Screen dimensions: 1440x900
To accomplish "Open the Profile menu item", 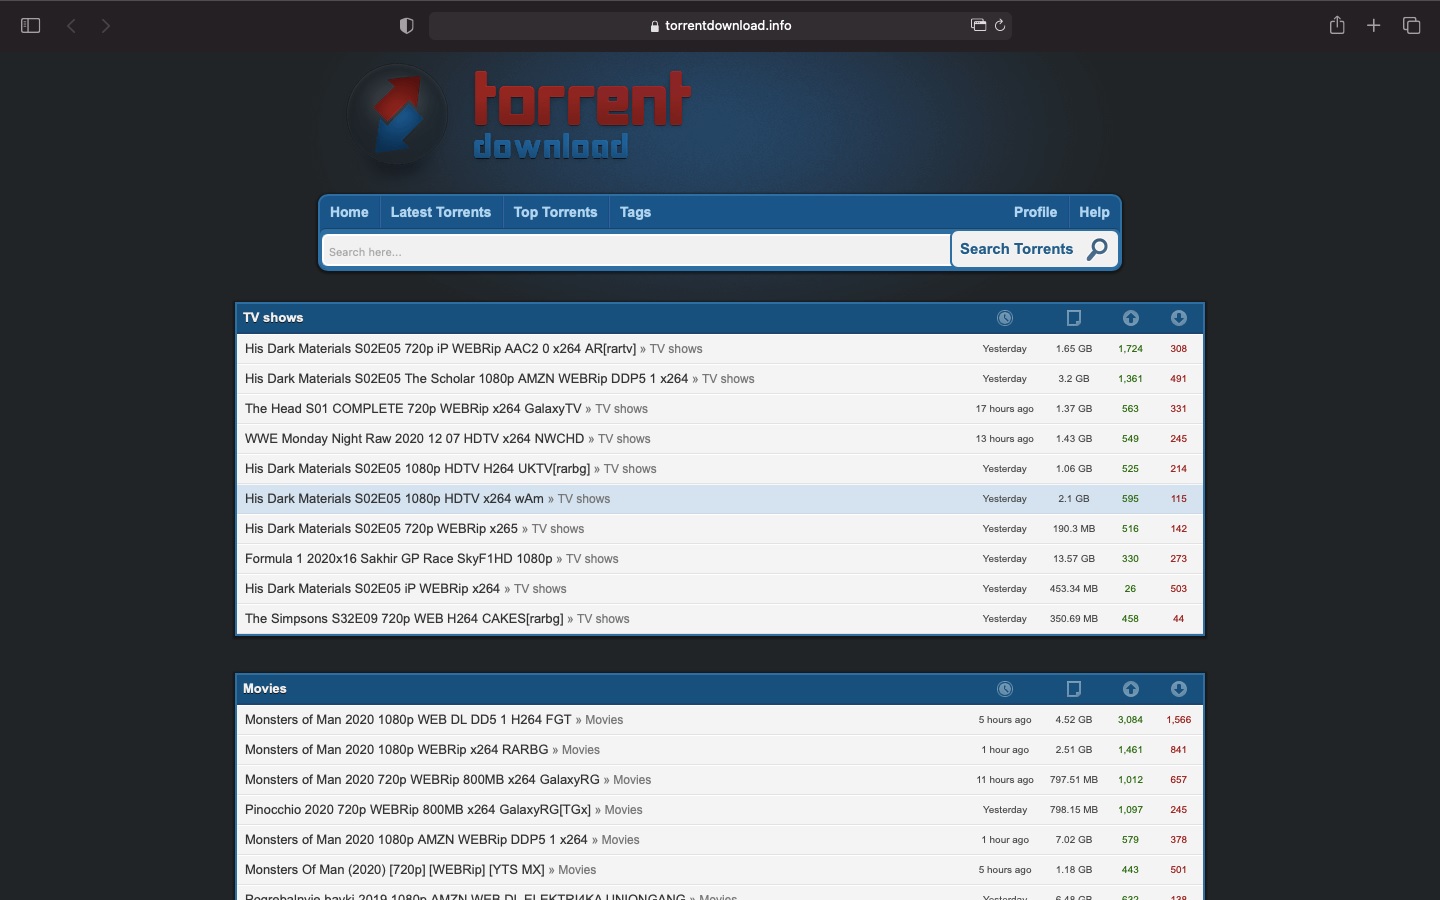I will (x=1035, y=212).
